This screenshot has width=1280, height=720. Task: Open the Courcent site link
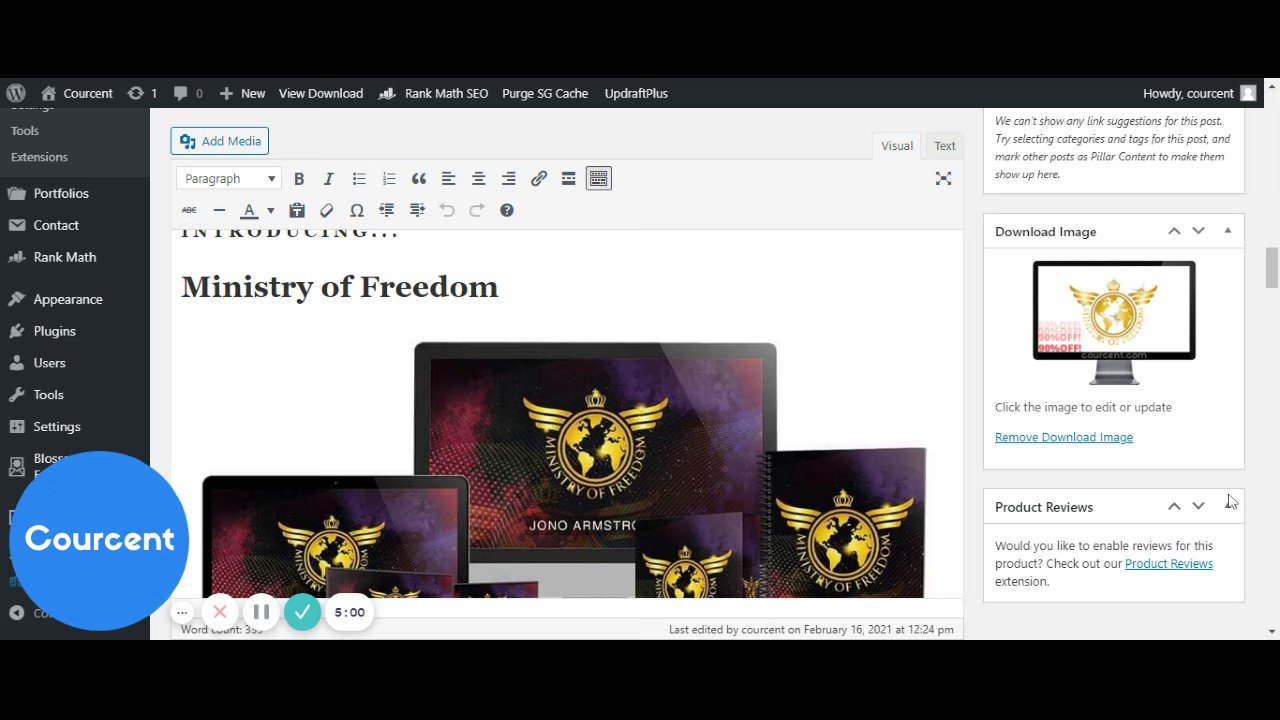tap(77, 93)
